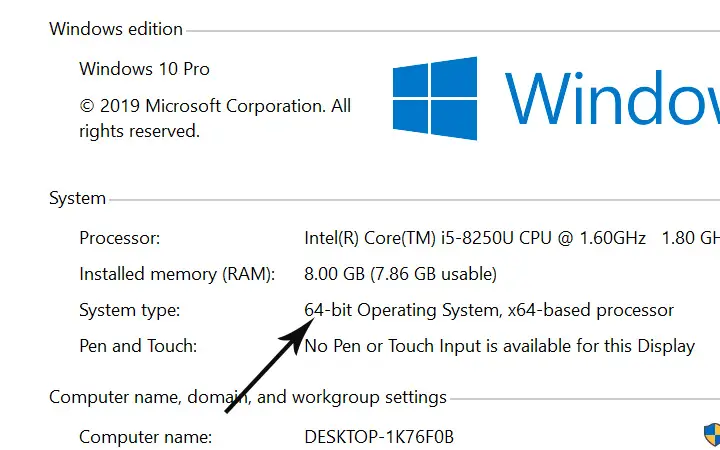Select the 64-bit Operating System text
The width and height of the screenshot is (720, 450).
(402, 310)
